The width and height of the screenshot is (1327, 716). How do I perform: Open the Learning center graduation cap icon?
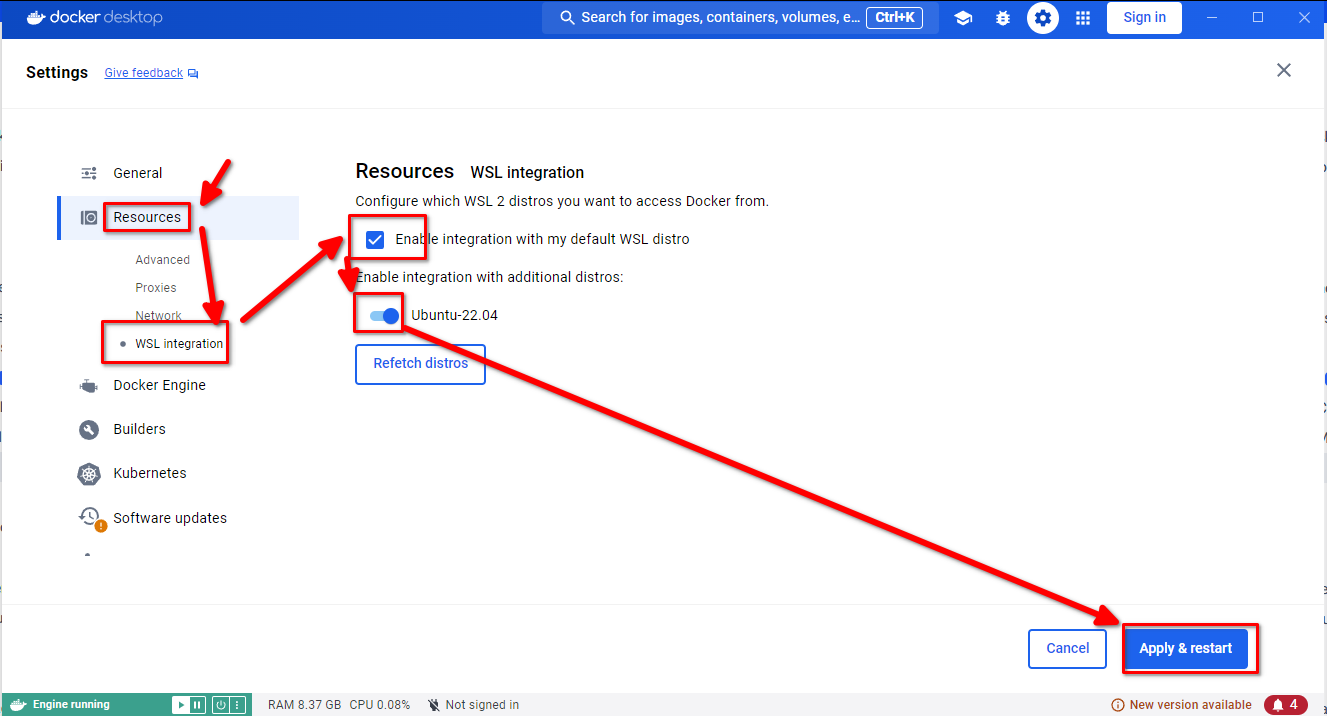963,18
